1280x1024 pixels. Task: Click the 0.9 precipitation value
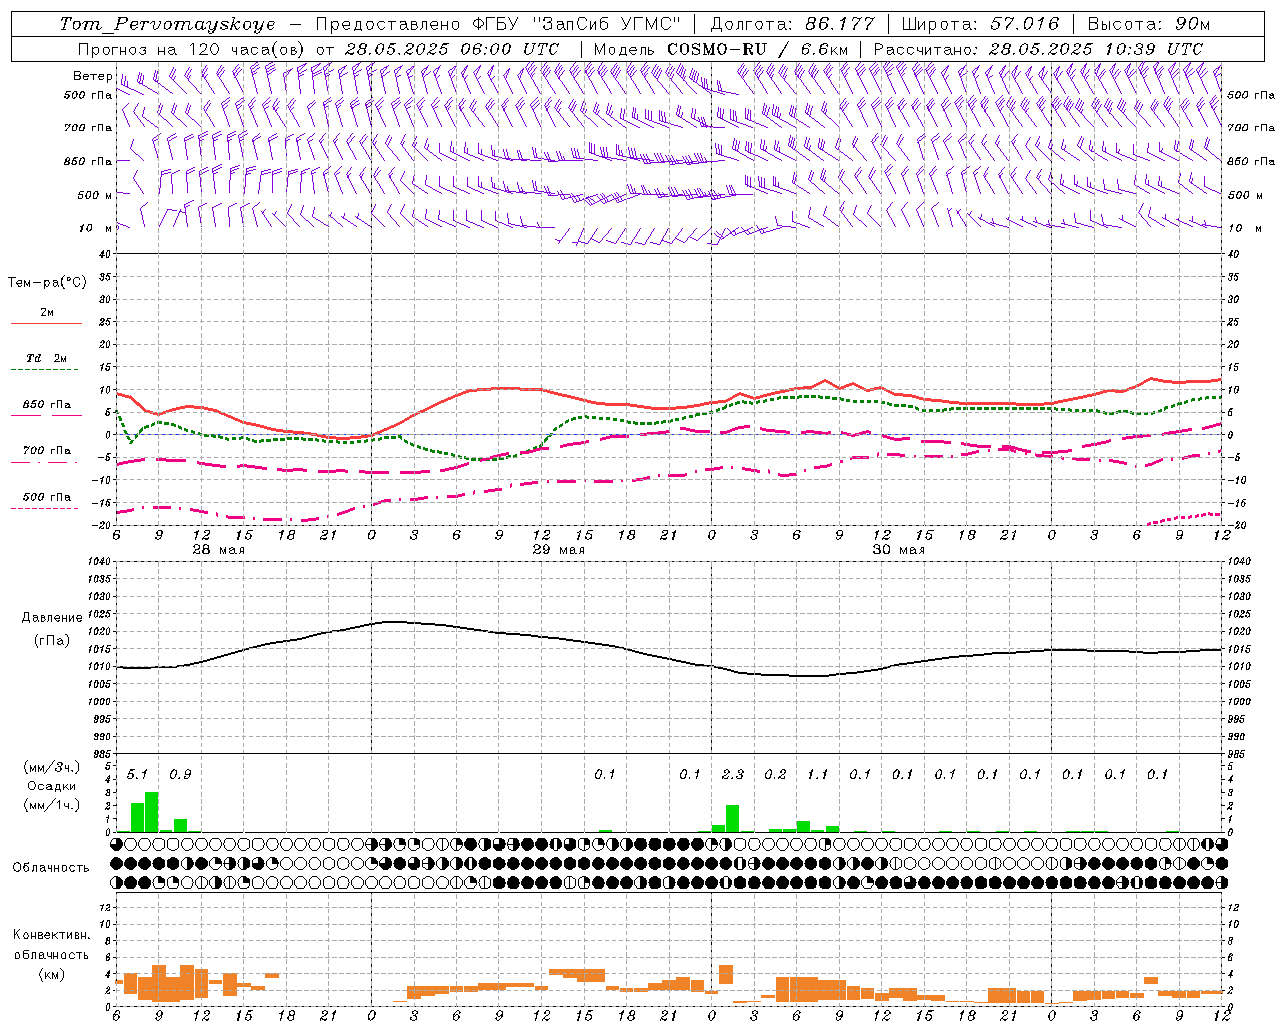pyautogui.click(x=180, y=774)
